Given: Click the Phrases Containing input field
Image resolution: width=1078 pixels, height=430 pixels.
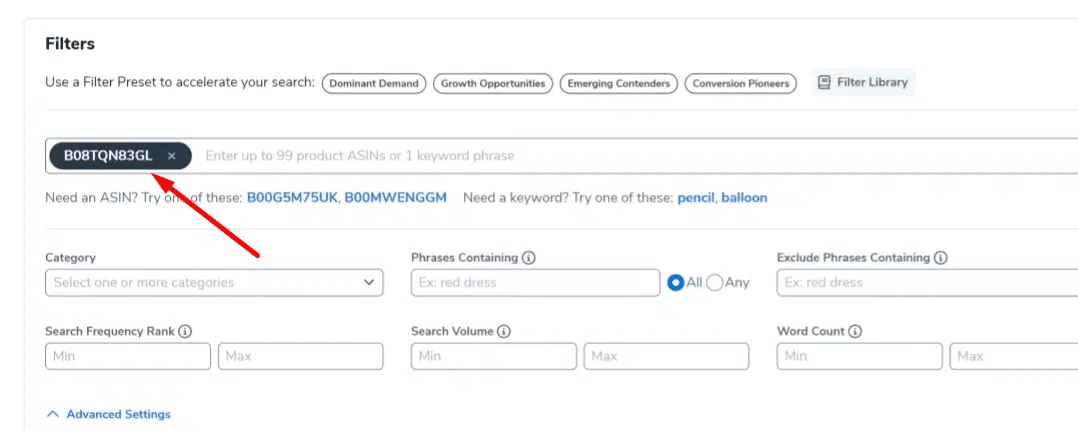Looking at the screenshot, I should (x=535, y=283).
